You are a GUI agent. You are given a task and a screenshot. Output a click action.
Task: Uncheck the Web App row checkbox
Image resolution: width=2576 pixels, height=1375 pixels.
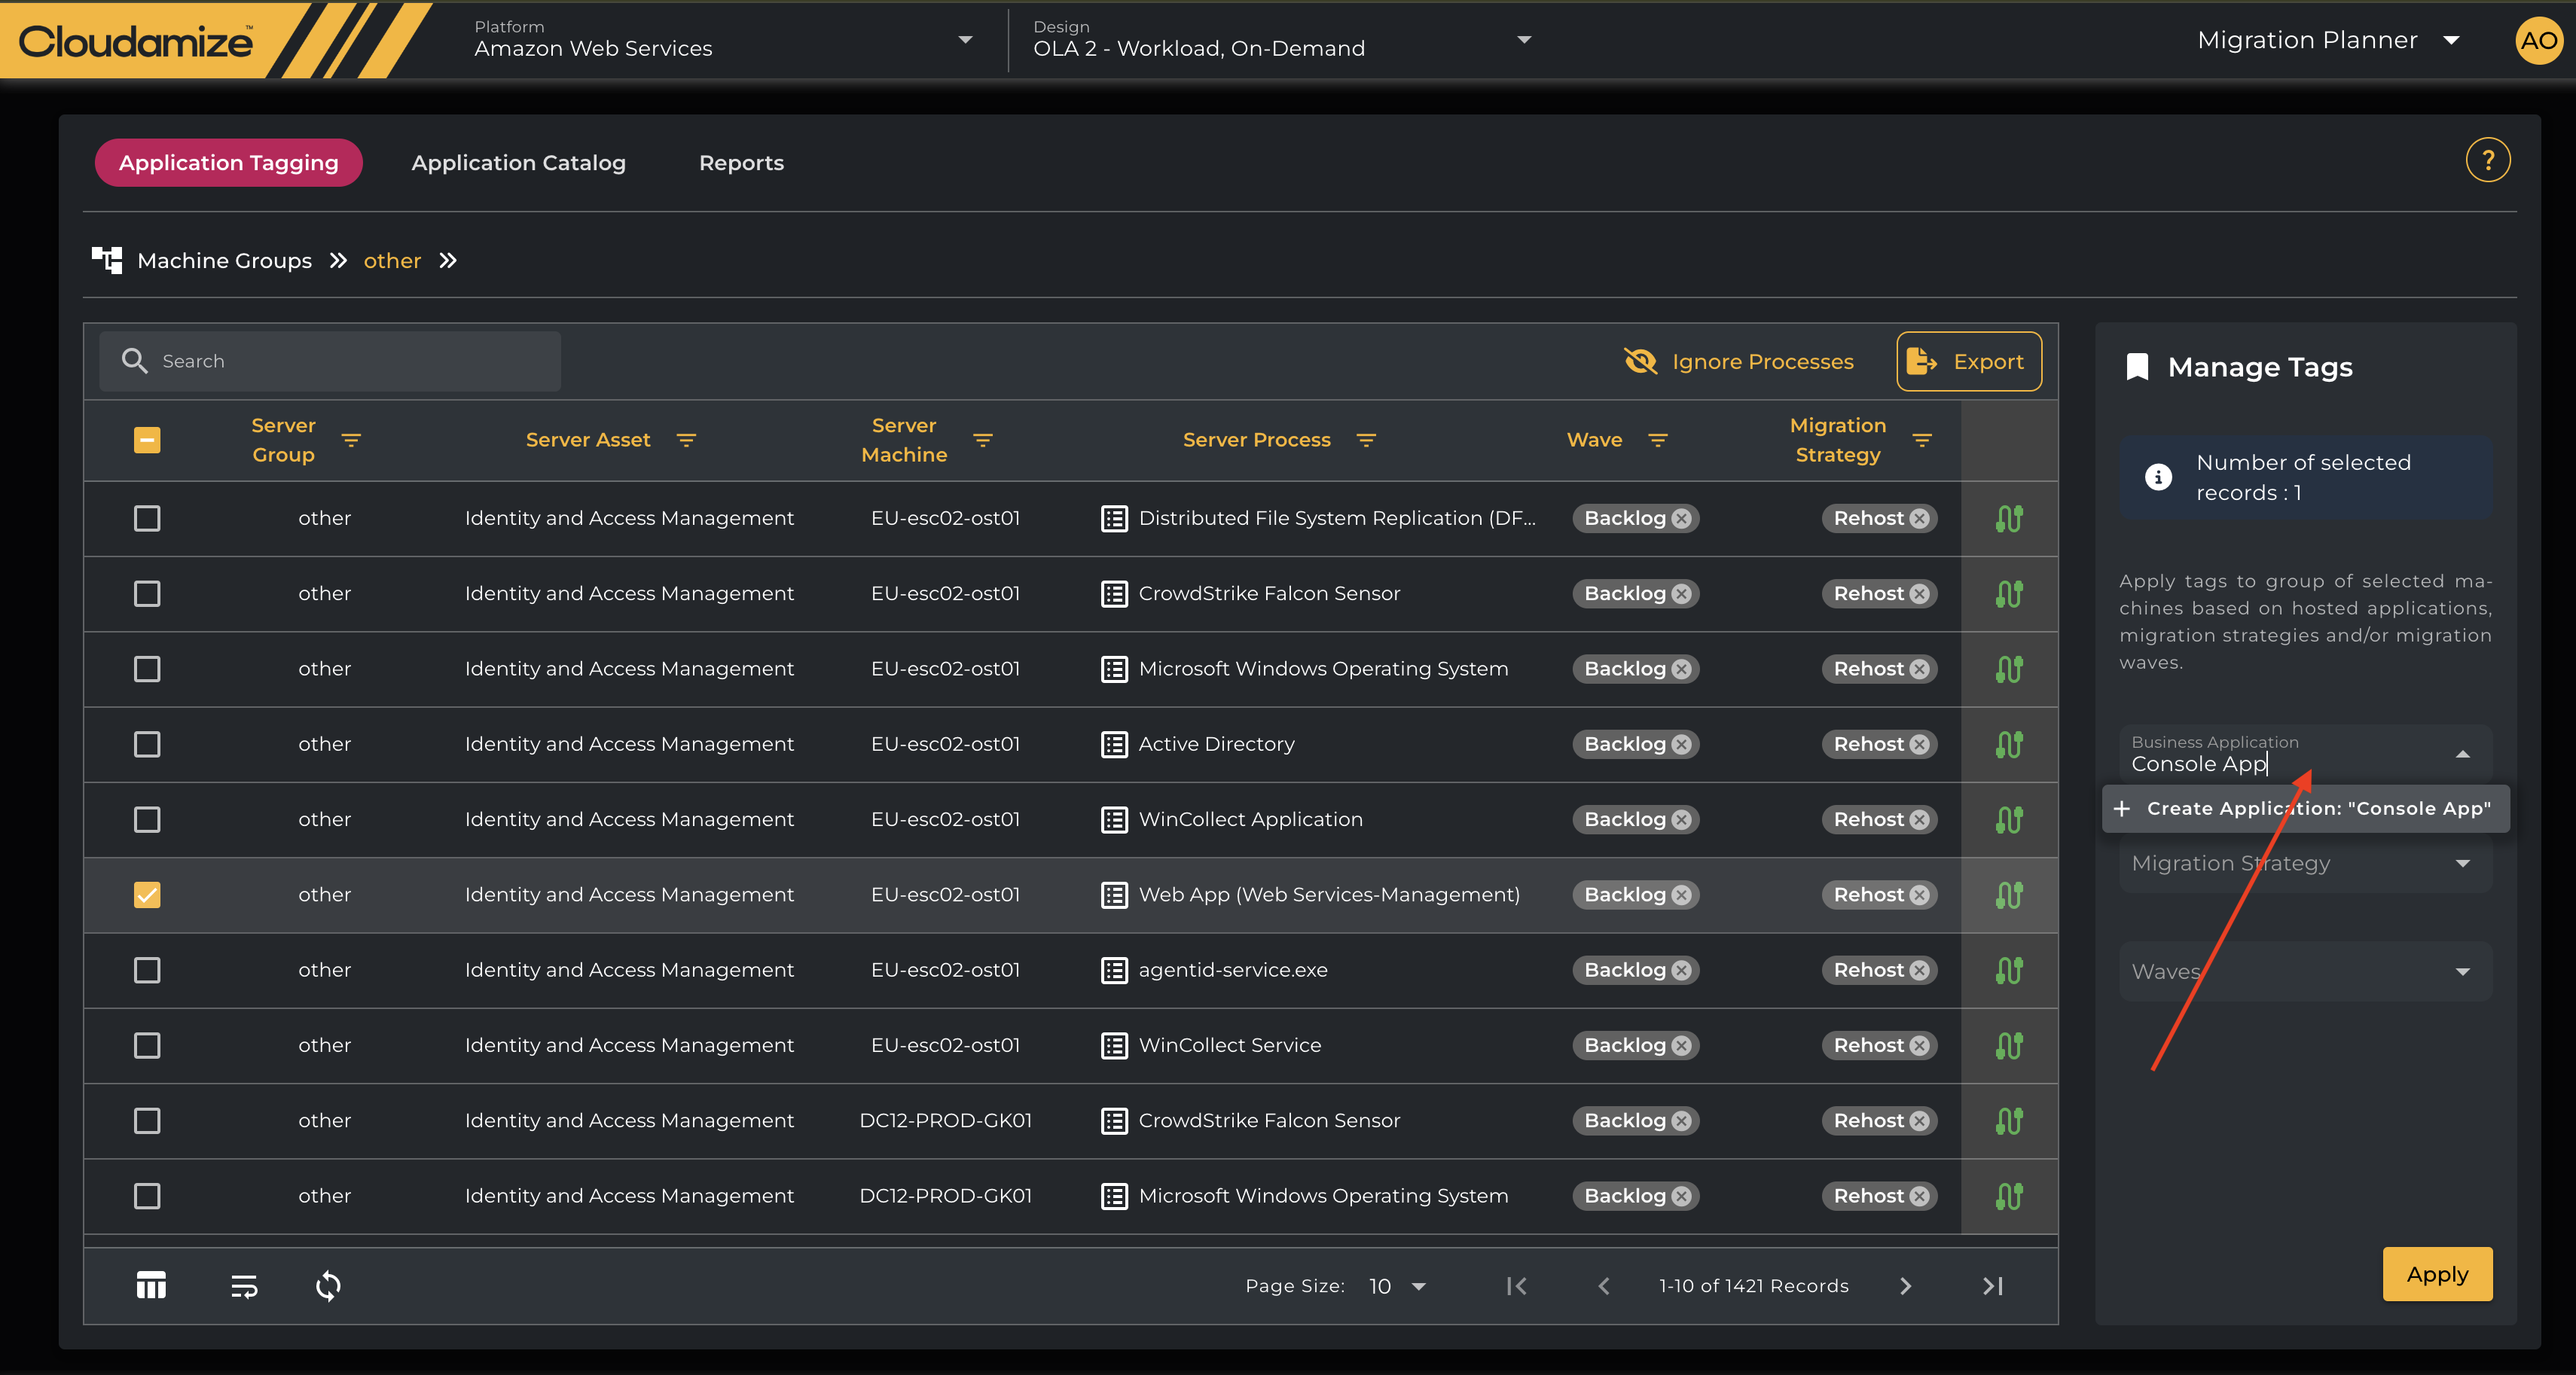(x=147, y=895)
